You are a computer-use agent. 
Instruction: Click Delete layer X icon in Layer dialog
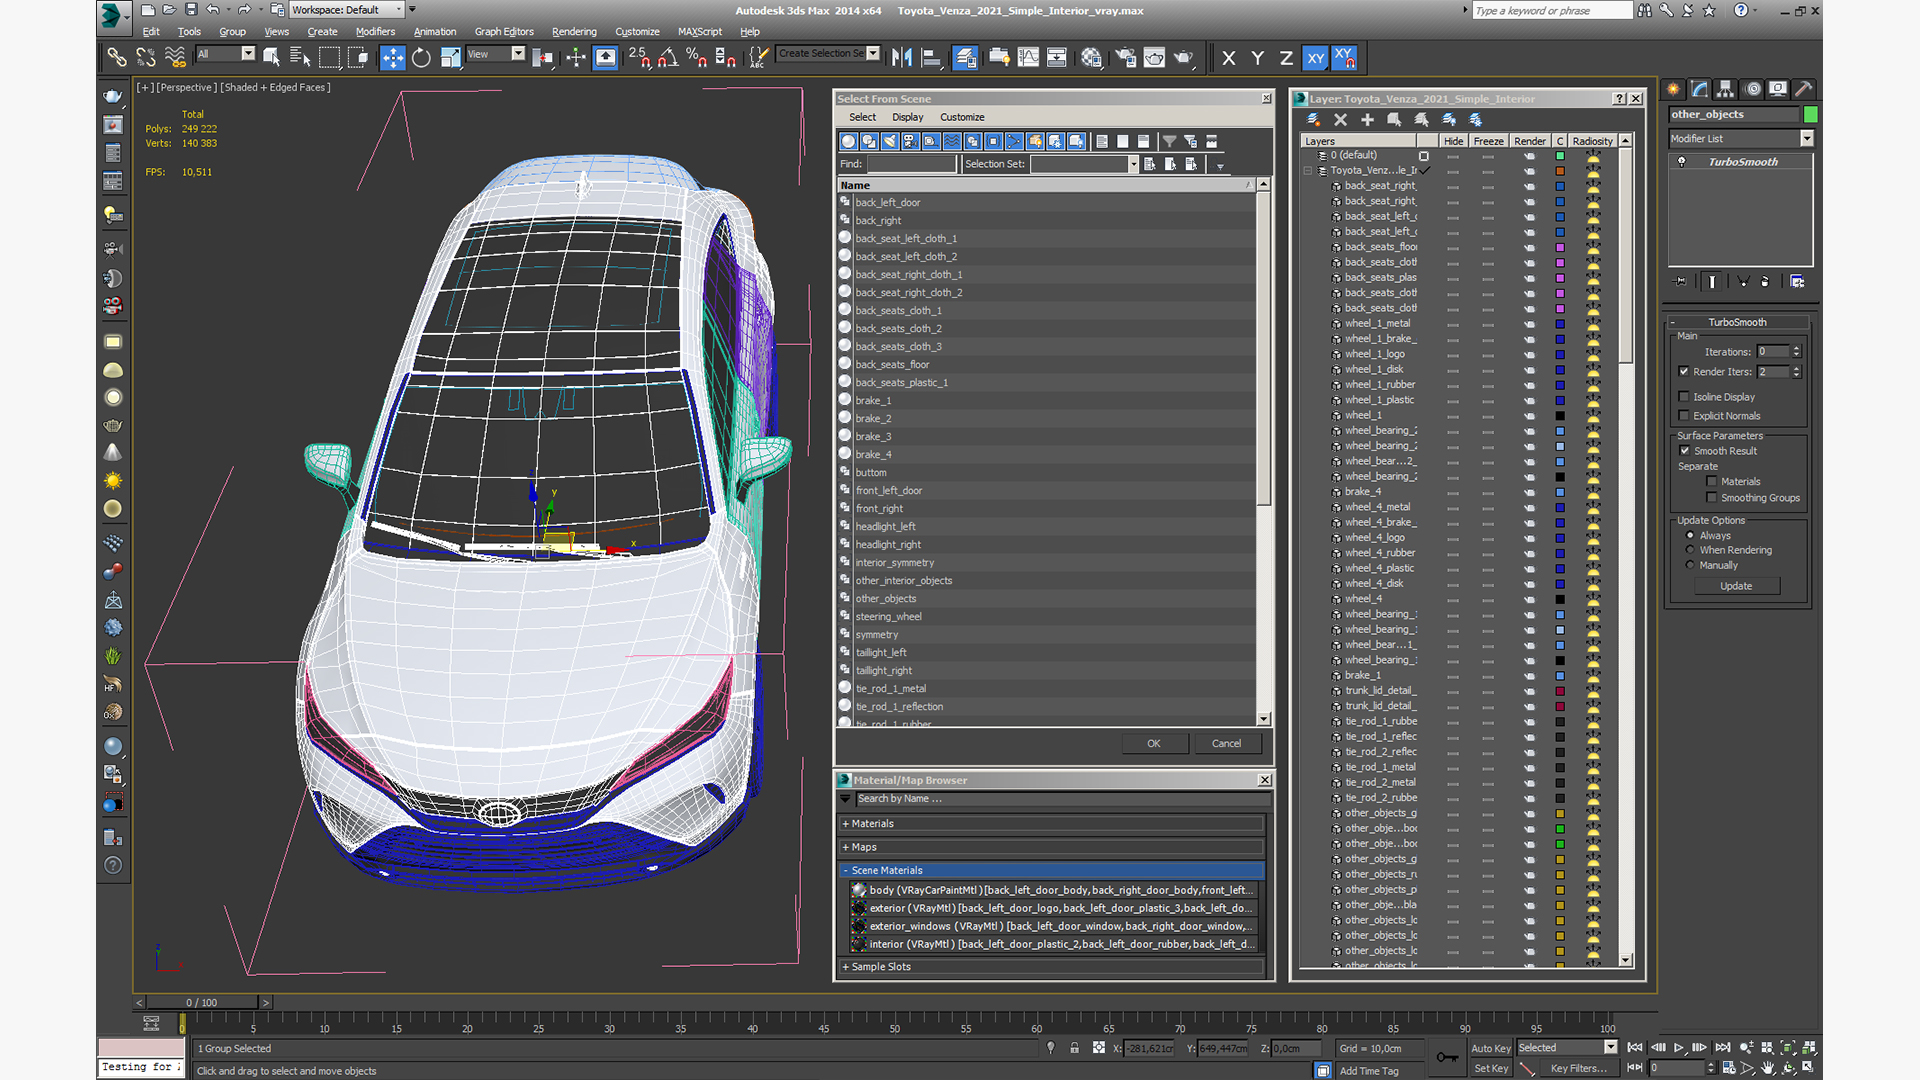coord(1340,120)
